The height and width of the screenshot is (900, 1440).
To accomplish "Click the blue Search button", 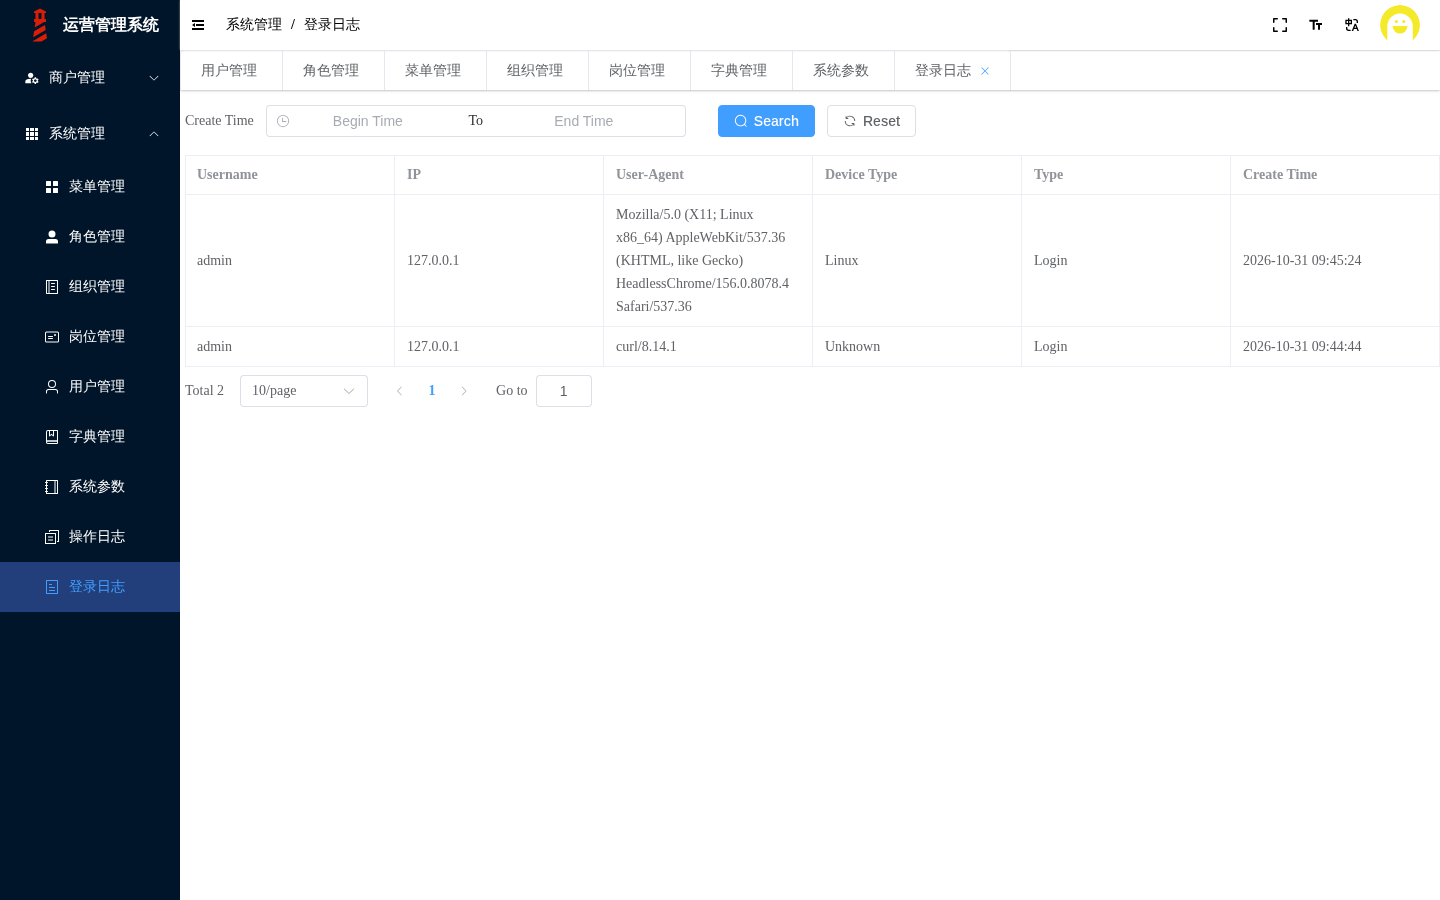I will tap(766, 121).
